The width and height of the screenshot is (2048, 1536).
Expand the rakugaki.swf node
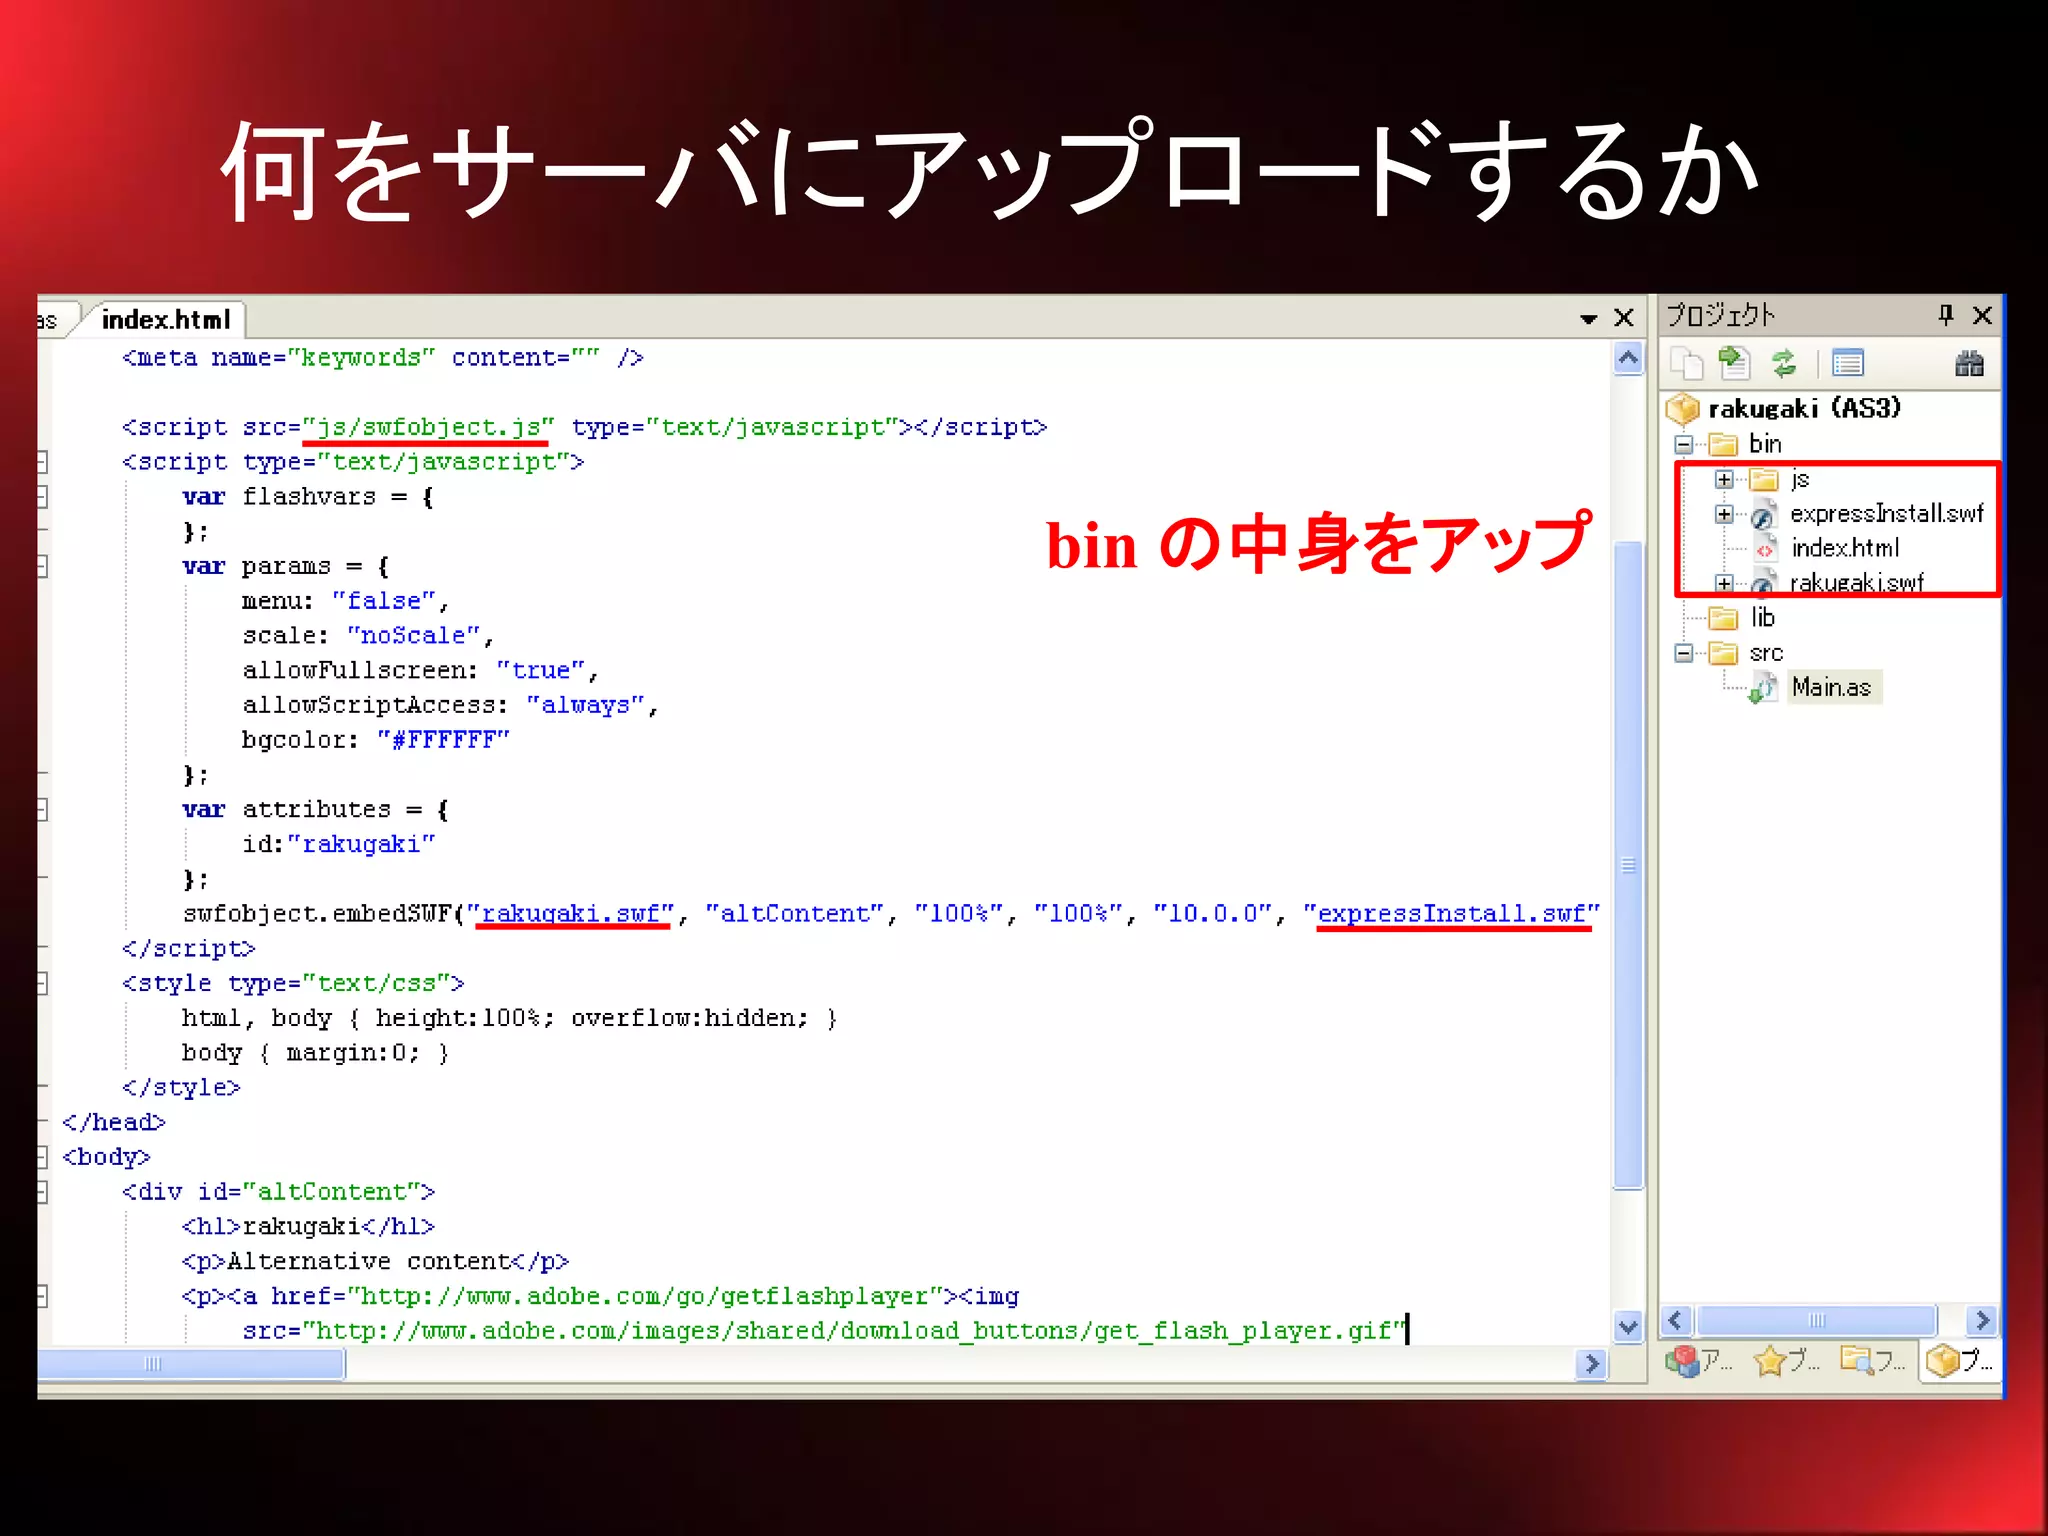(1724, 583)
